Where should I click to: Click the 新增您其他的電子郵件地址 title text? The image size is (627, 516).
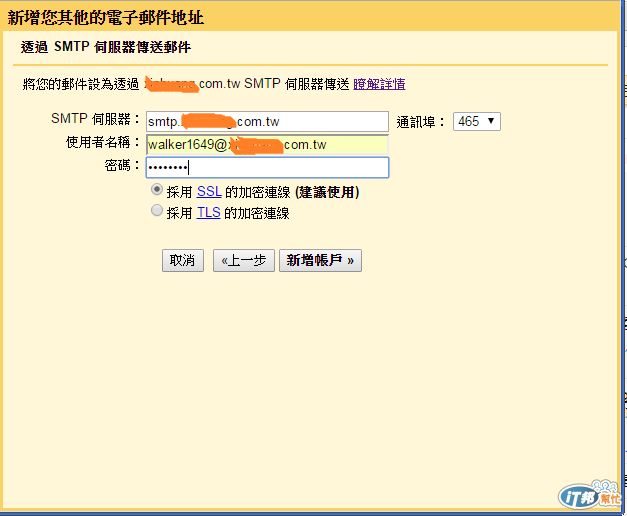(x=106, y=18)
